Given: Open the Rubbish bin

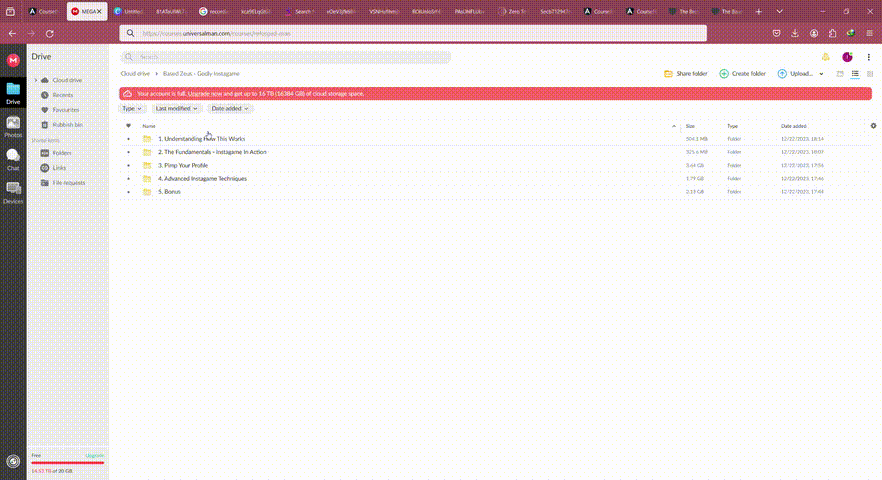Looking at the screenshot, I should tap(67, 125).
